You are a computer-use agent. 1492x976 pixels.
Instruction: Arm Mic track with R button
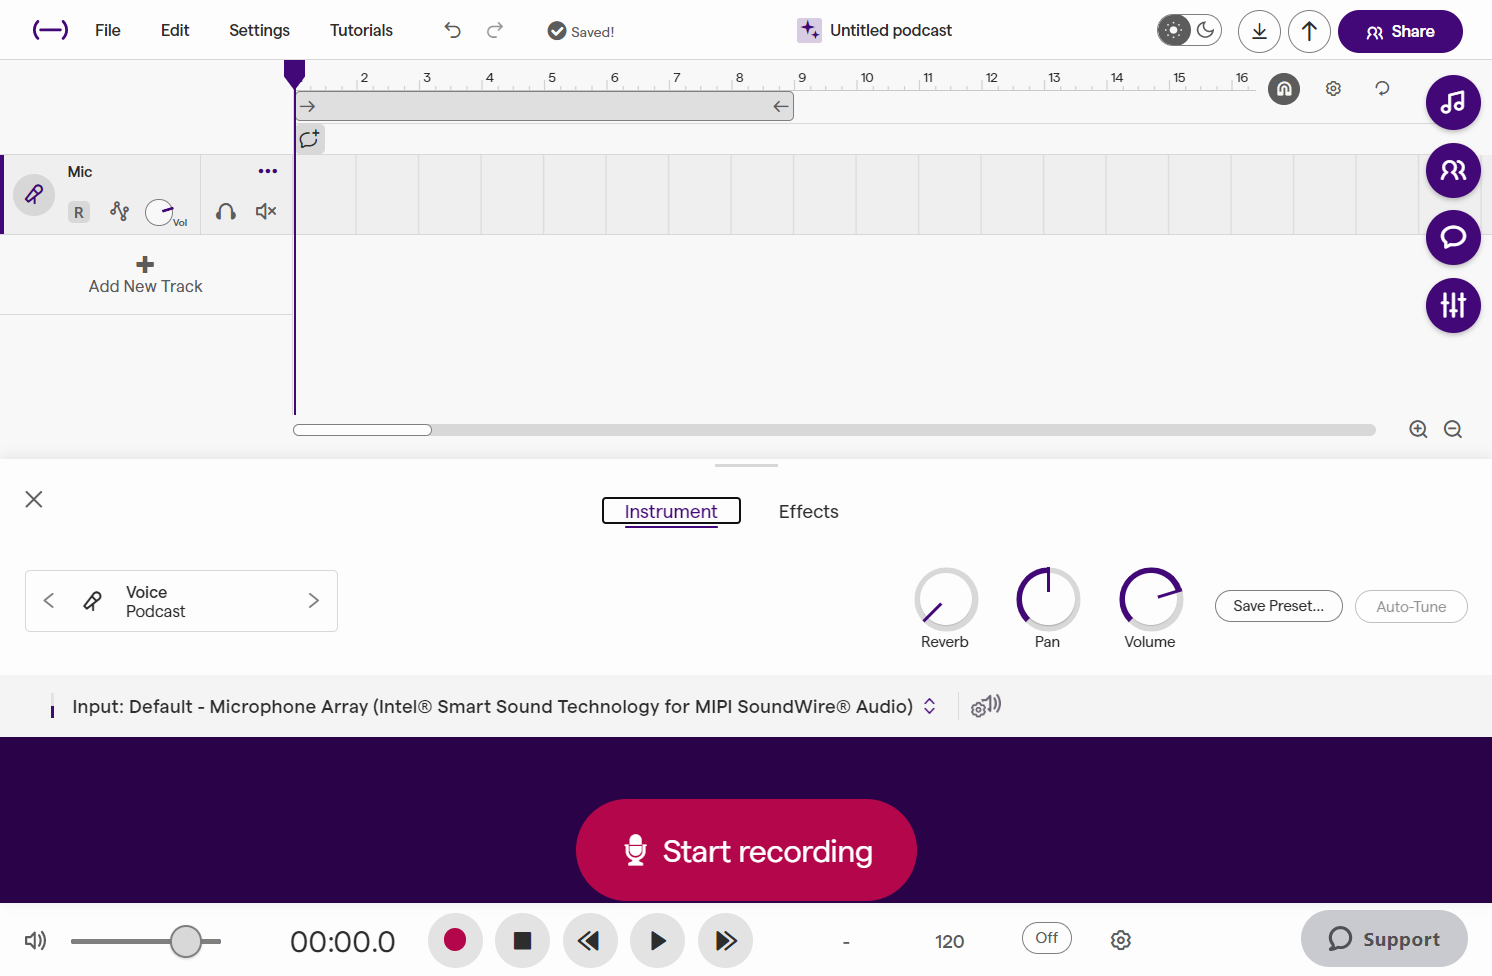tap(79, 212)
